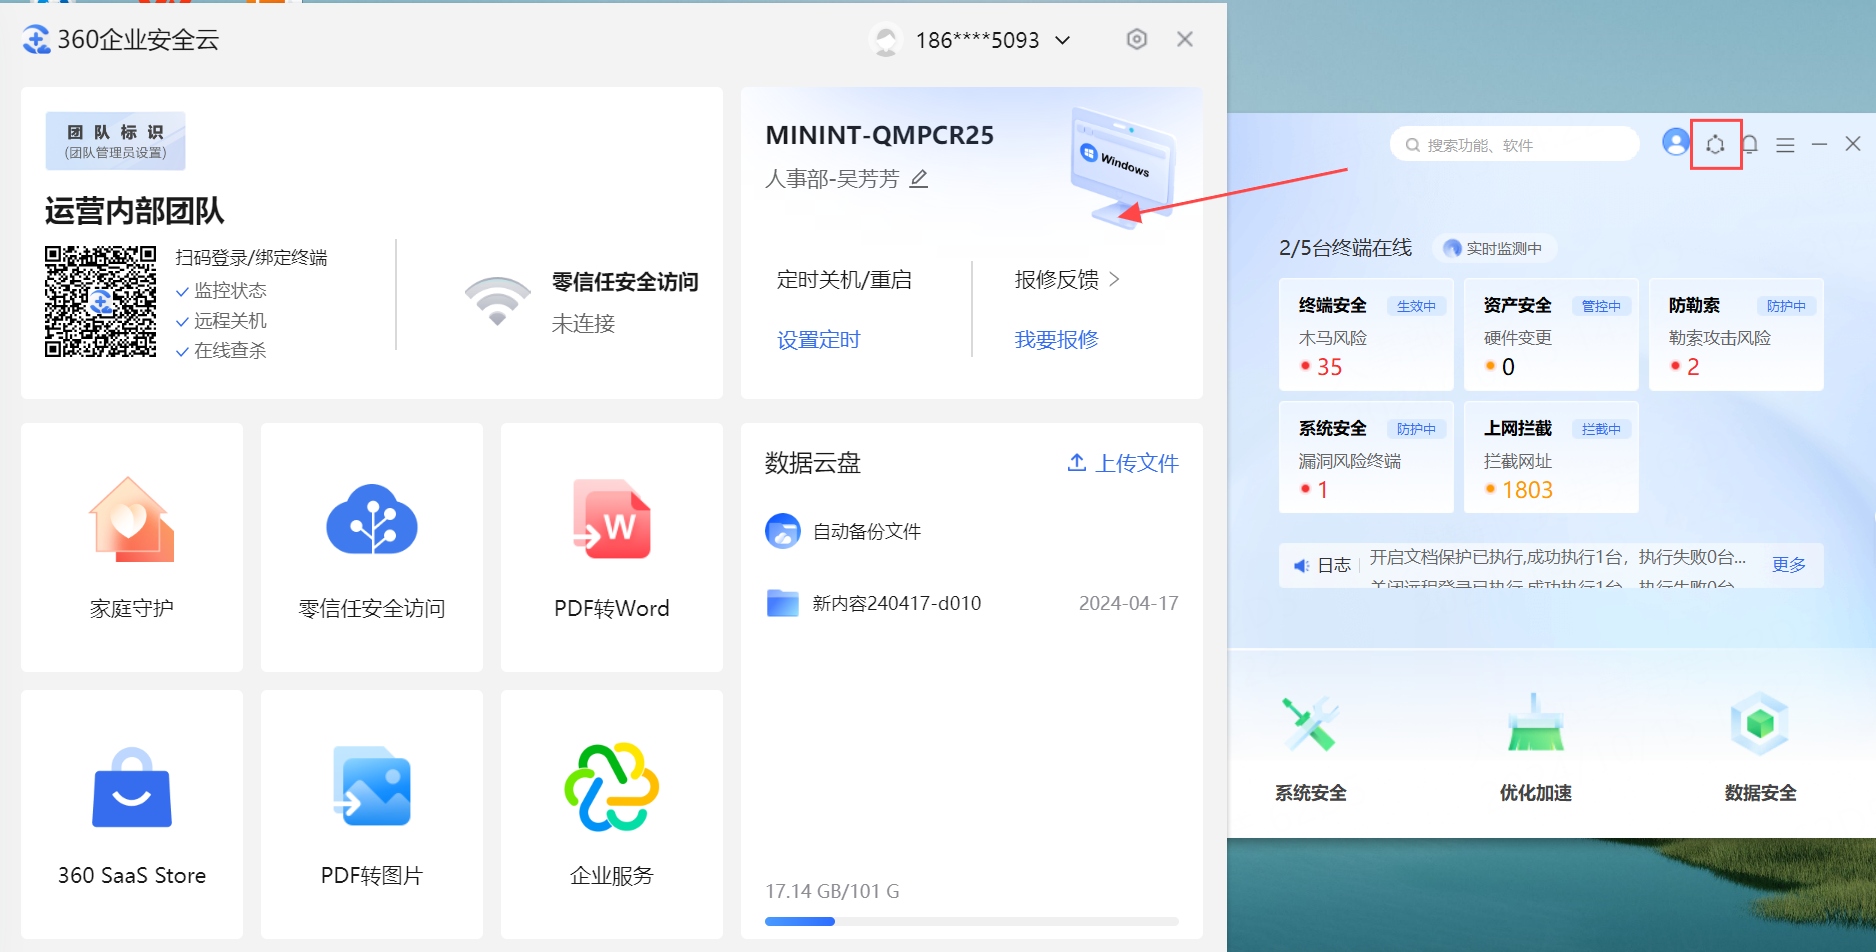Click the Windows computer illustration
1876x952 pixels.
click(x=1122, y=167)
